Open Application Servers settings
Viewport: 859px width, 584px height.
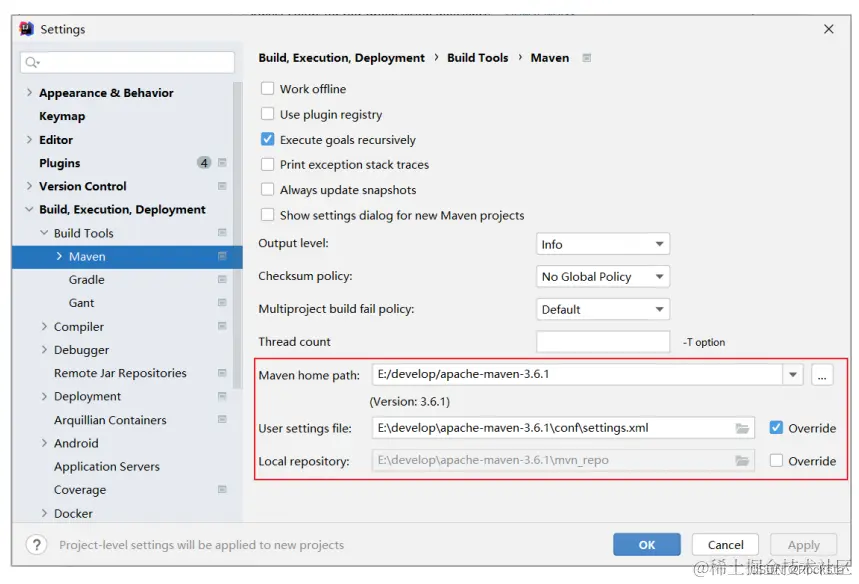pos(107,466)
